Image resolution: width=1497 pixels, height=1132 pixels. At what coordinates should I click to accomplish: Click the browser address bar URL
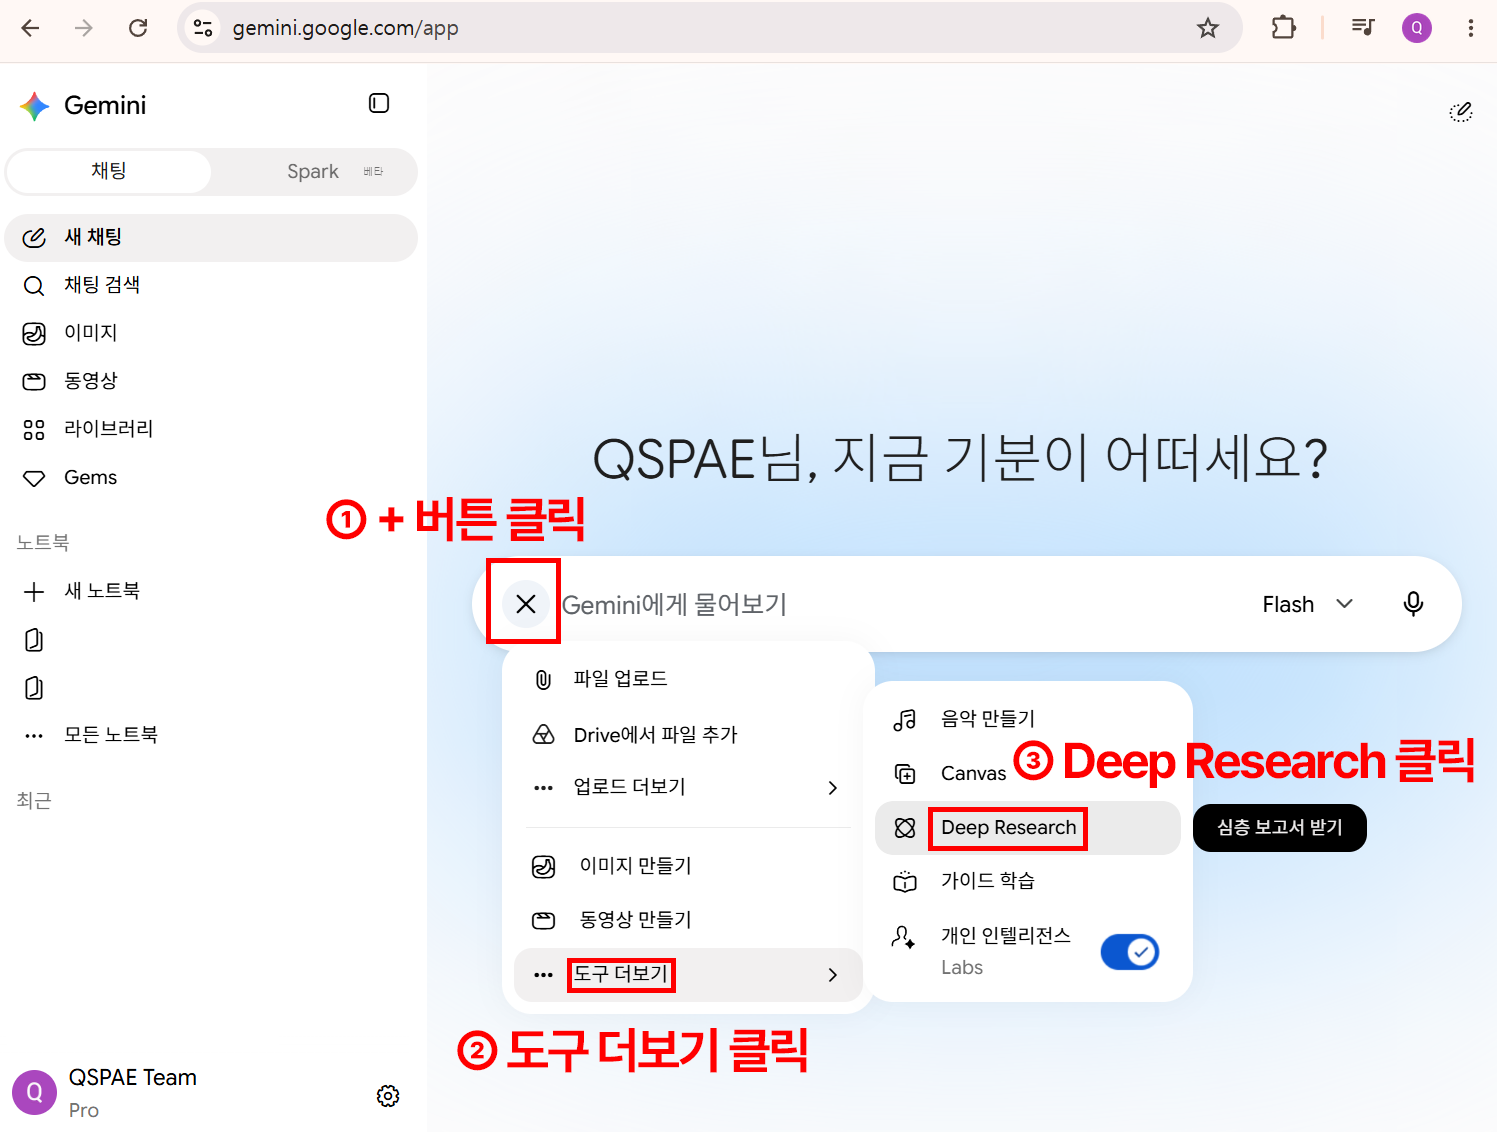click(x=346, y=28)
